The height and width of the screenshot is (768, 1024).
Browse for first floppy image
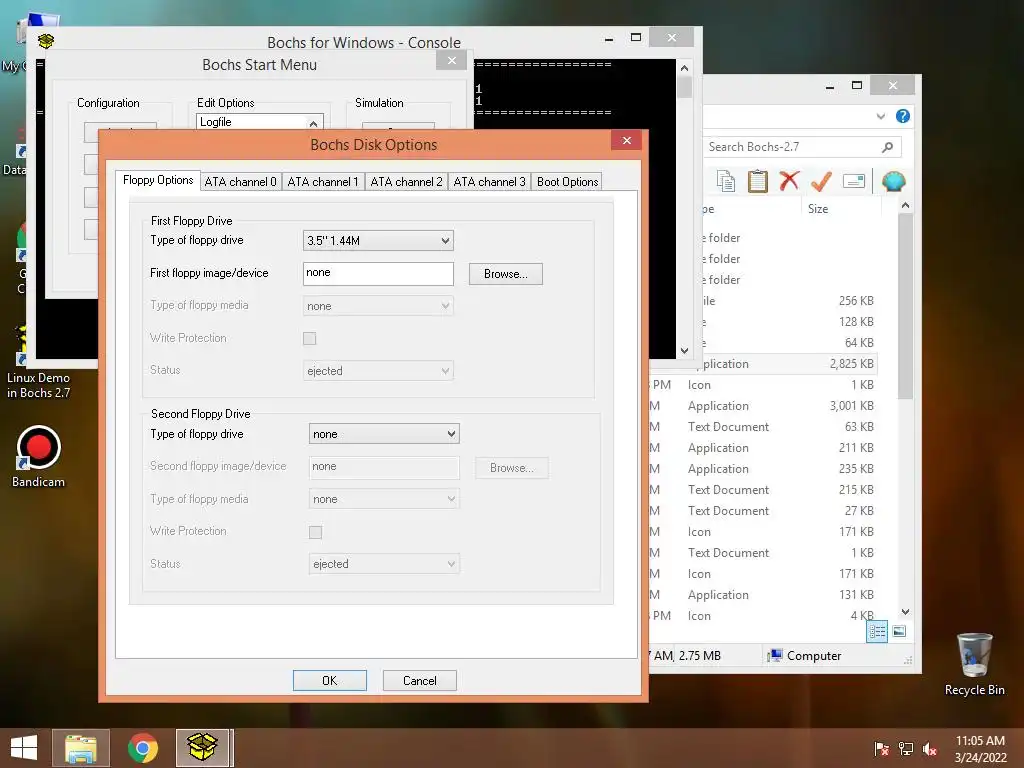pyautogui.click(x=505, y=274)
